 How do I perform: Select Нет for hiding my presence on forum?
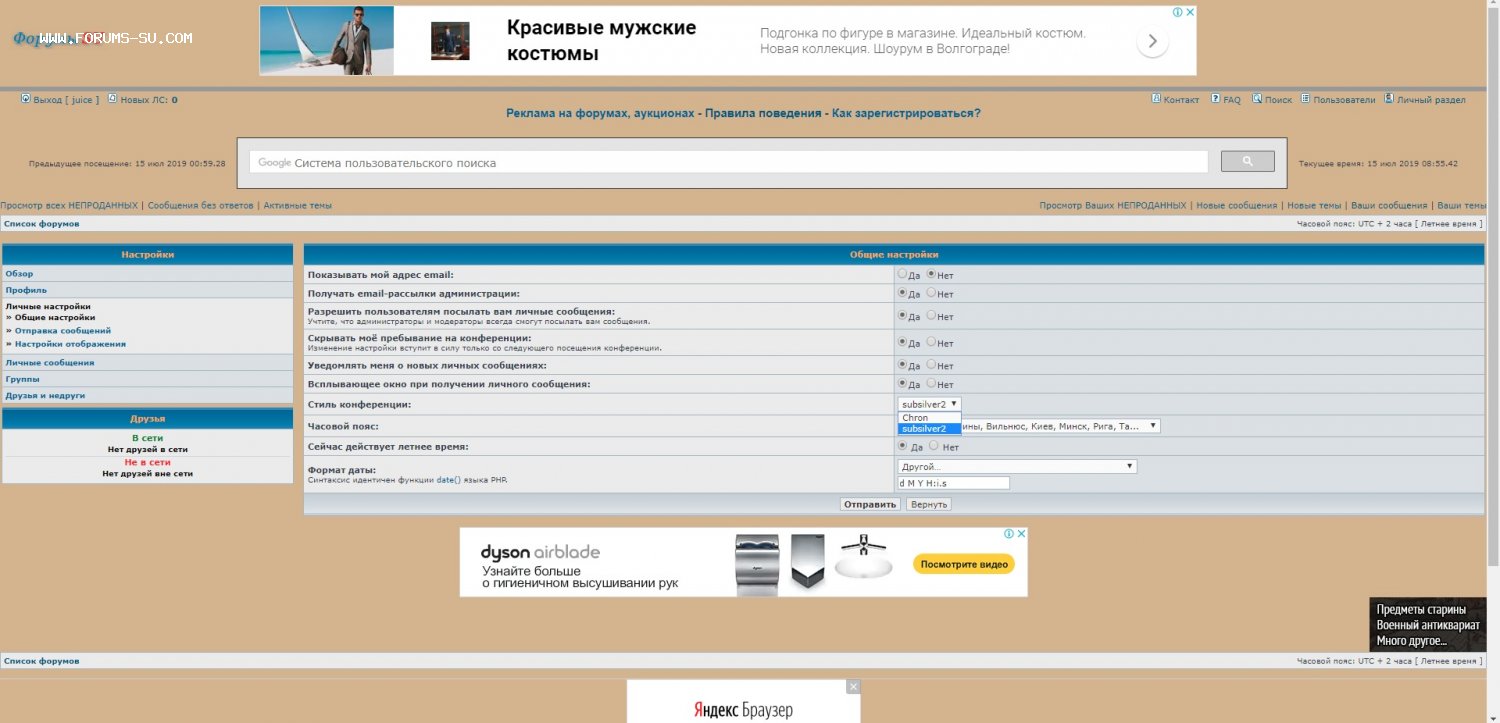(x=931, y=342)
